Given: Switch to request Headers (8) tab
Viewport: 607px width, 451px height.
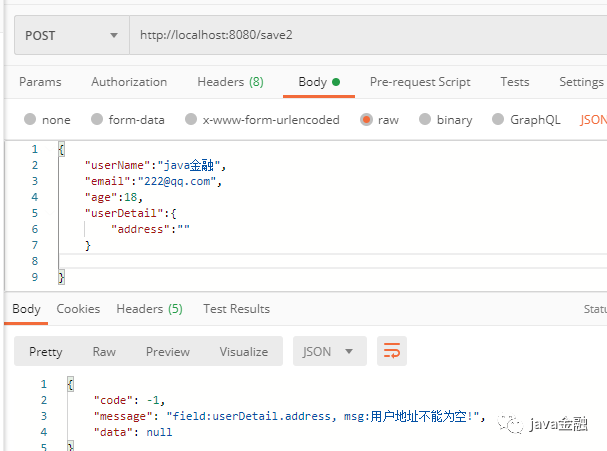Looking at the screenshot, I should [230, 82].
